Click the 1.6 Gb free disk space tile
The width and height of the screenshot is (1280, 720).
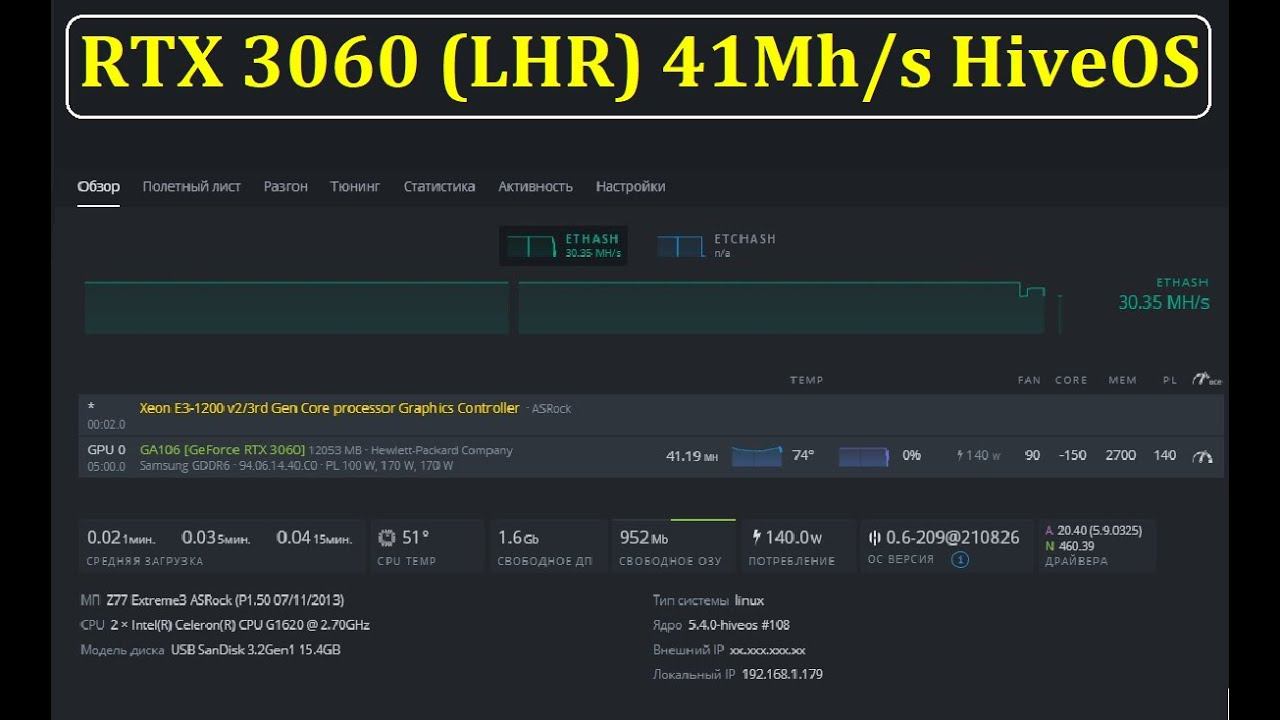546,546
